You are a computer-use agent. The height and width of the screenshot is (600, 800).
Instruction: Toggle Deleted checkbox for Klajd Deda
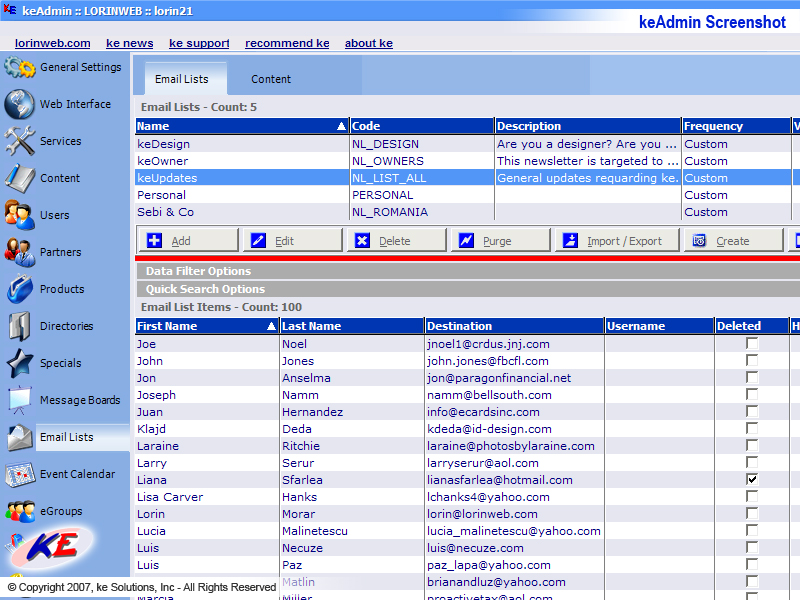[752, 429]
